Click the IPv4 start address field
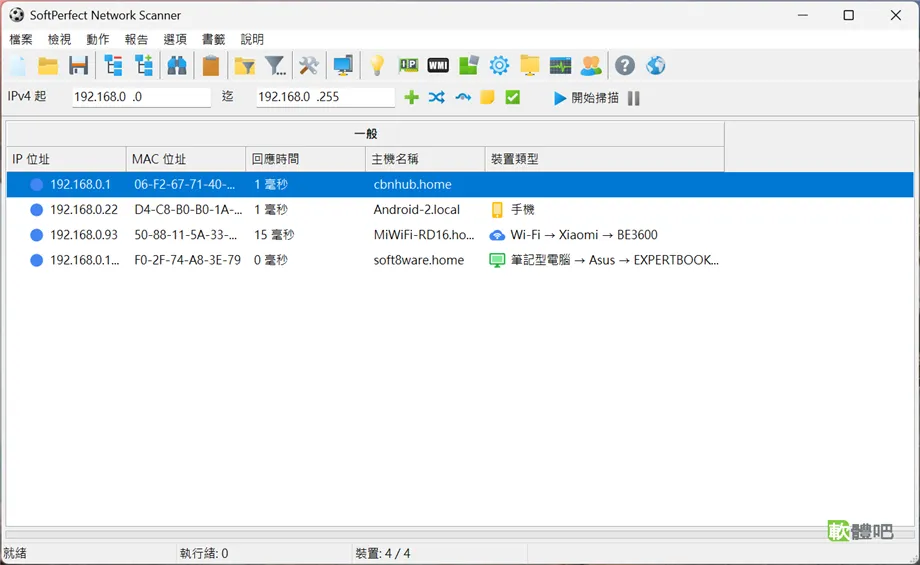Image resolution: width=920 pixels, height=565 pixels. point(141,97)
